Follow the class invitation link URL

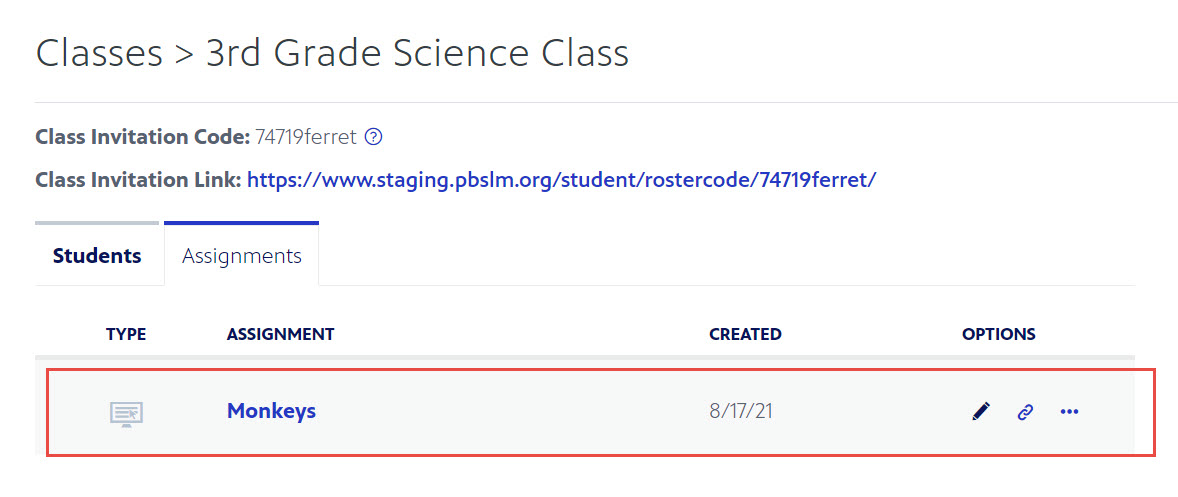coord(561,180)
